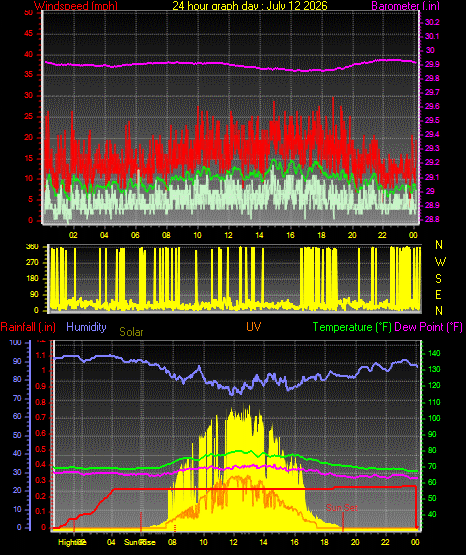Viewport: 466px width, 555px height.
Task: Click the 'S' compass letter on the direction chart
Action: coord(438,279)
